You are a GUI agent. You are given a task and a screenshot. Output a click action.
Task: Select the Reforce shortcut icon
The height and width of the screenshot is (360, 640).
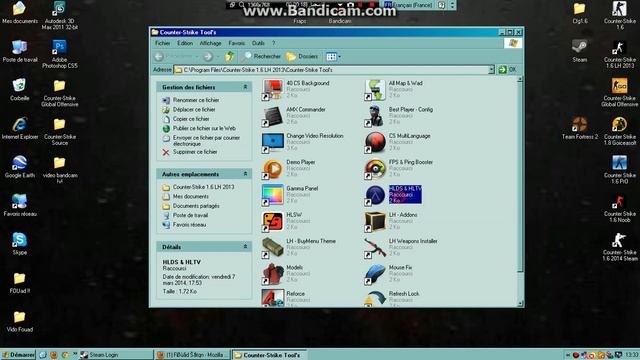click(x=273, y=298)
